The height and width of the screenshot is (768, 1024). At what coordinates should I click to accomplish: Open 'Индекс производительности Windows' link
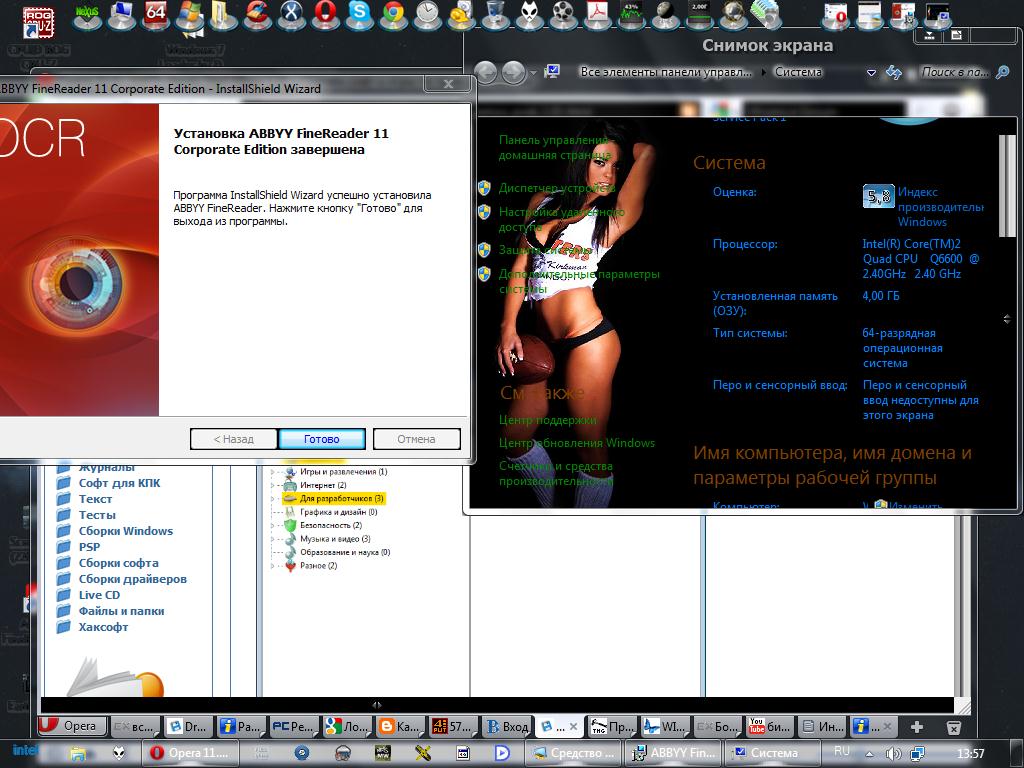[x=940, y=206]
